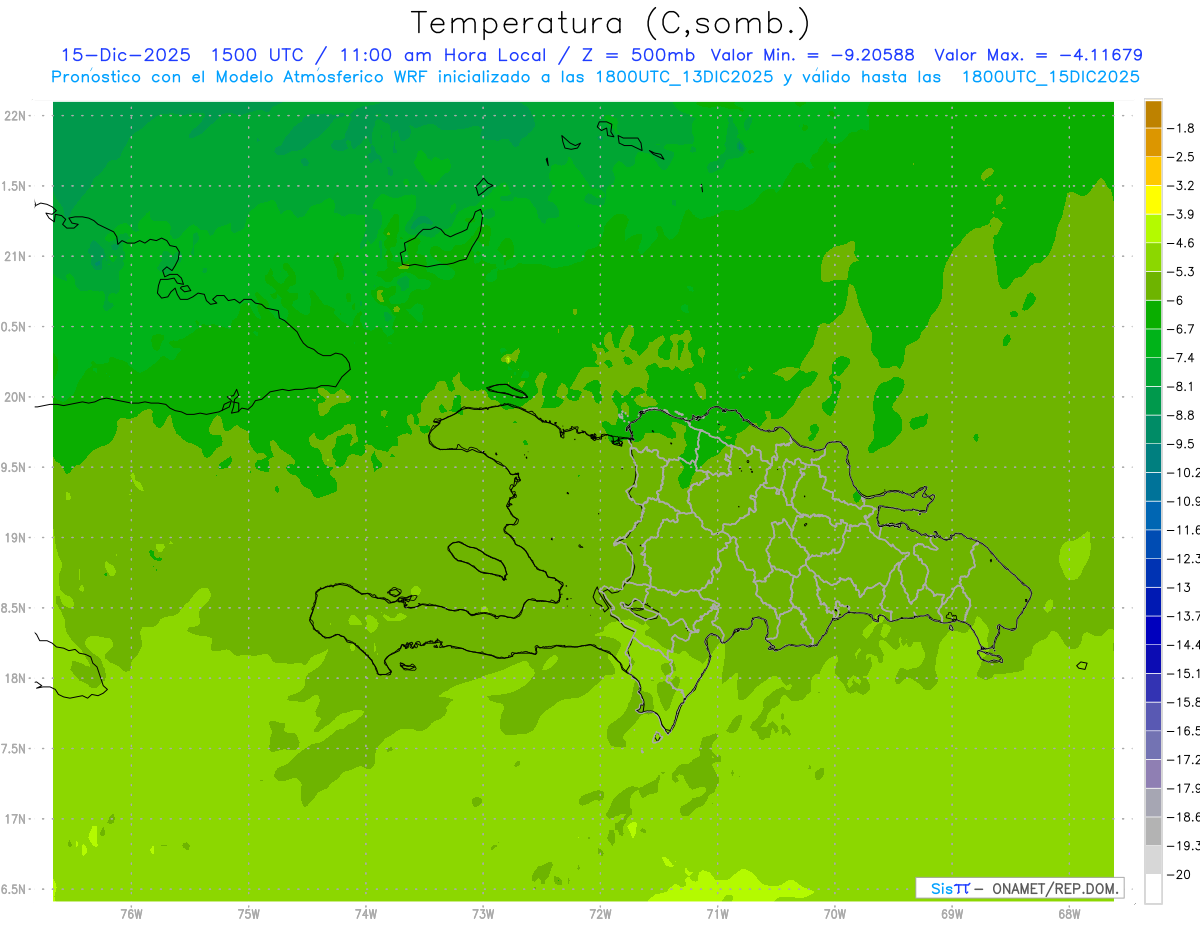The image size is (1200, 927).
Task: Select the yellow swatch between -3.2 and -3.9
Action: coord(1153,200)
